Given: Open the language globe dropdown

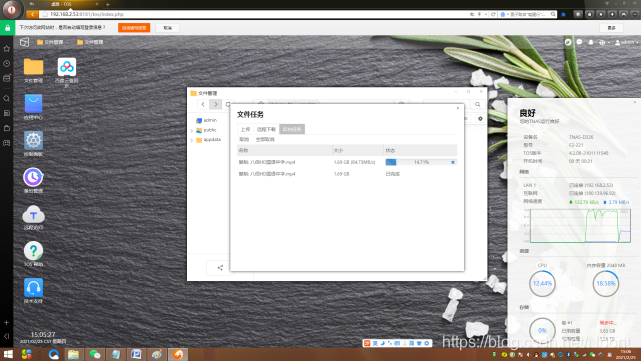Looking at the screenshot, I should pos(604,42).
